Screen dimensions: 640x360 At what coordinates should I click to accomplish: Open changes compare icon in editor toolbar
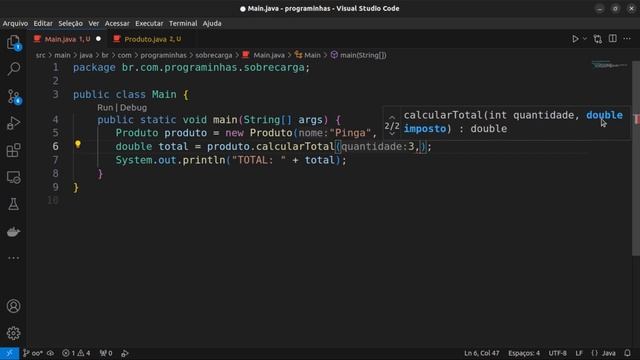pyautogui.click(x=598, y=39)
